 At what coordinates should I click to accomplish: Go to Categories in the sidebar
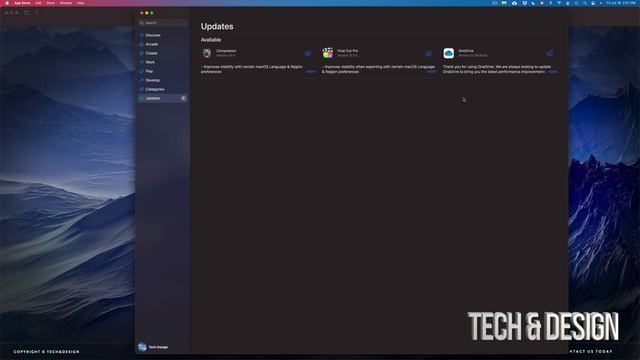[162, 89]
